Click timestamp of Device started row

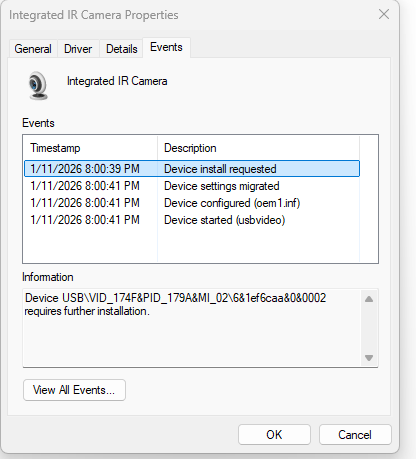tap(85, 220)
